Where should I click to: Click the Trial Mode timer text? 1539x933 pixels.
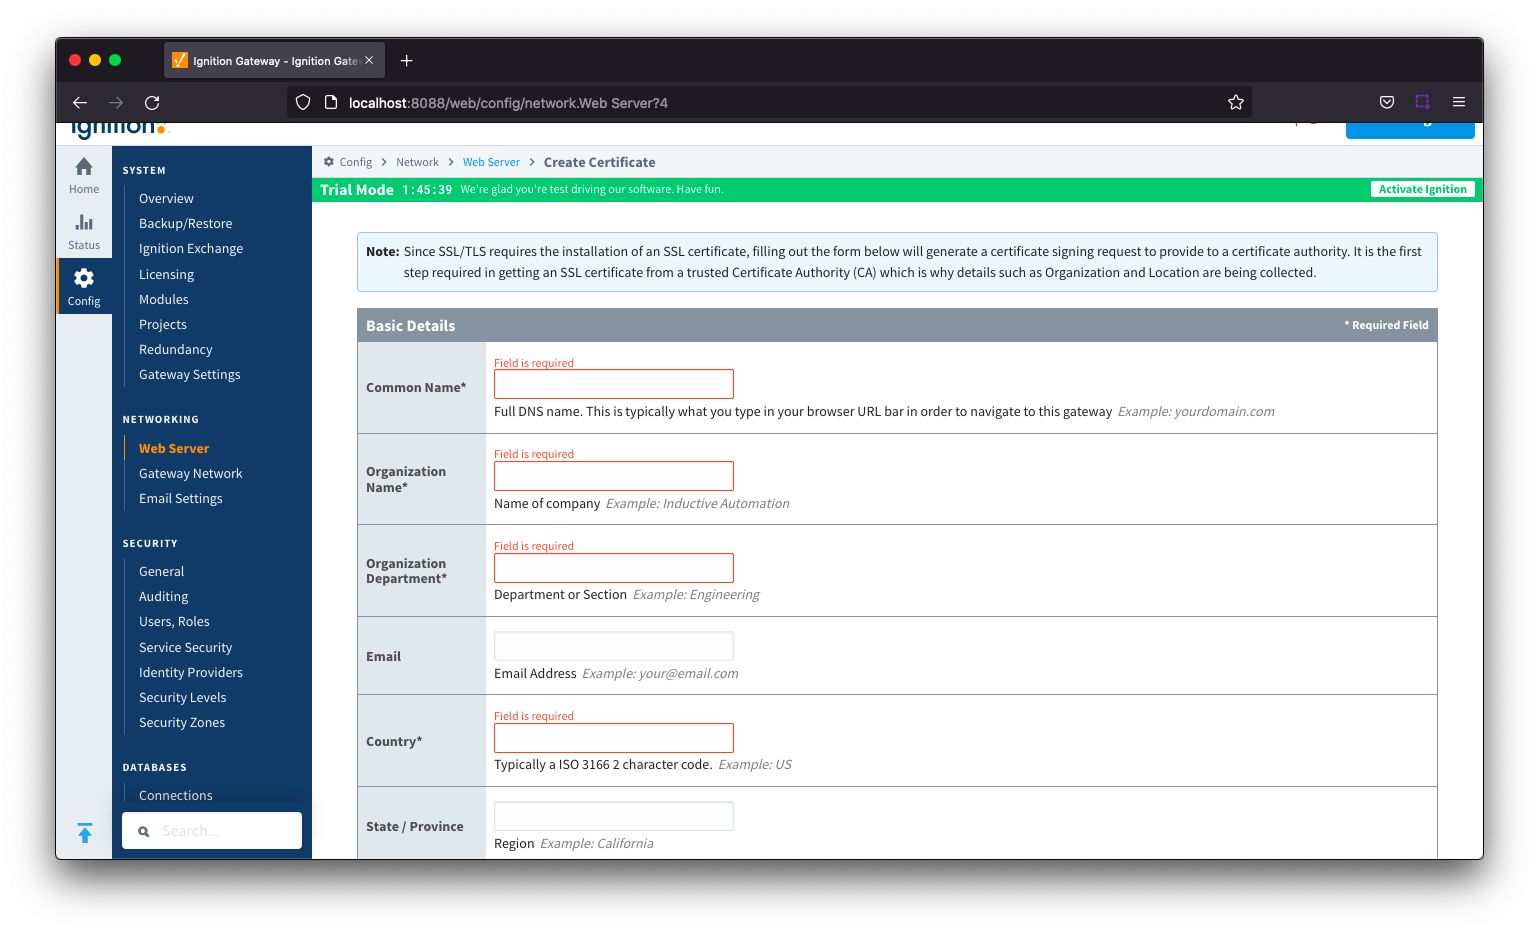coord(427,189)
